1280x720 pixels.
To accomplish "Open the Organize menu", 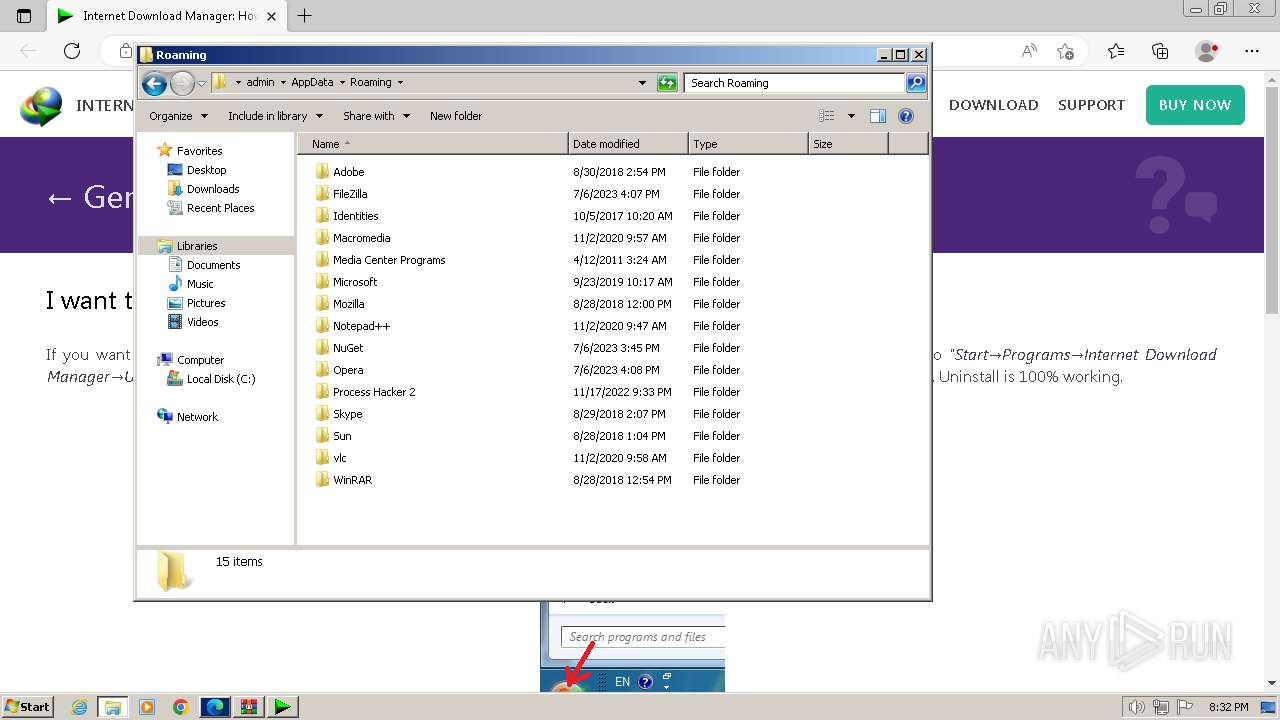I will point(178,116).
